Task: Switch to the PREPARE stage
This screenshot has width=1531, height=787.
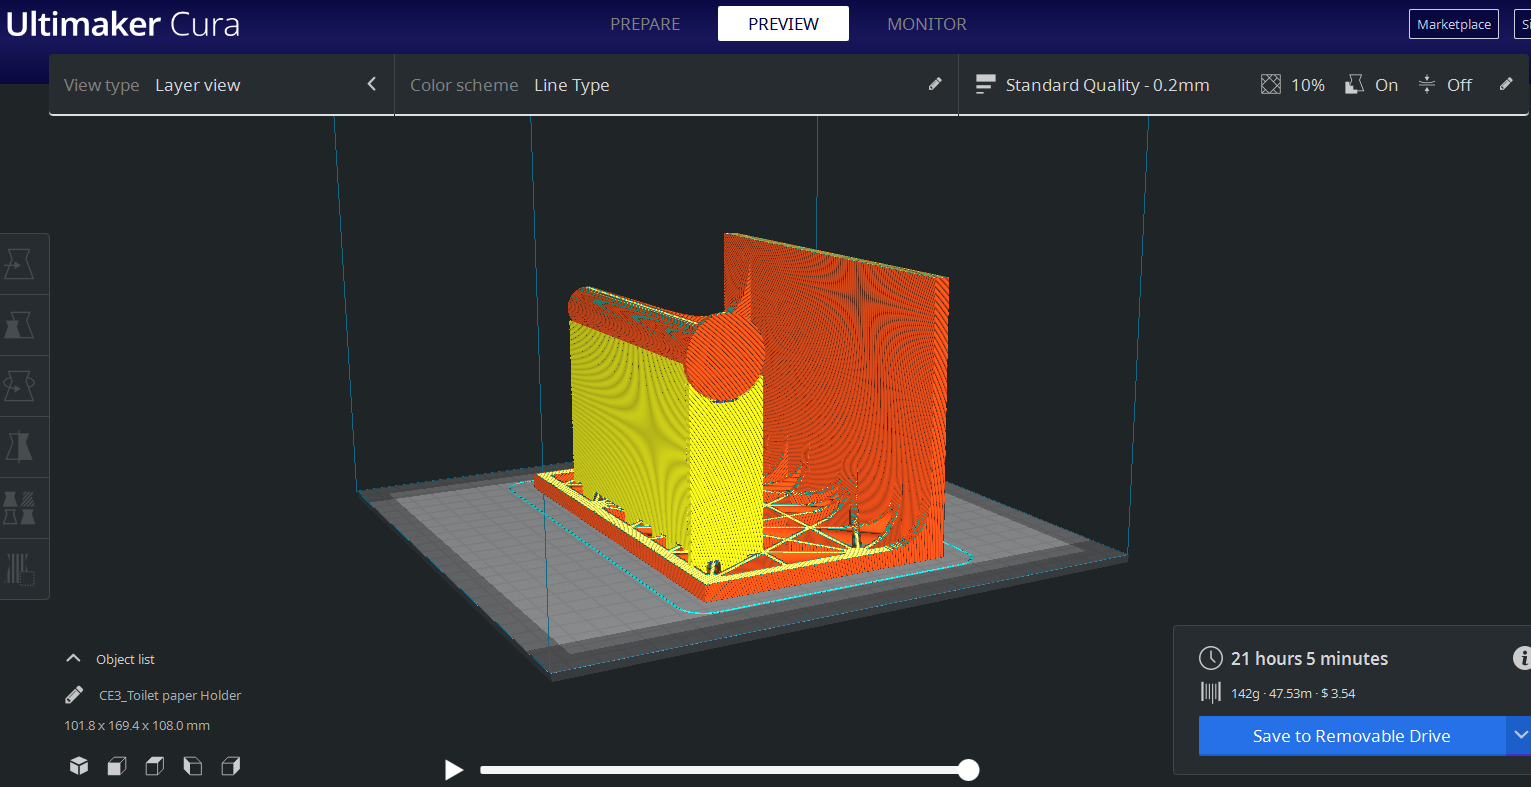Action: (x=645, y=24)
